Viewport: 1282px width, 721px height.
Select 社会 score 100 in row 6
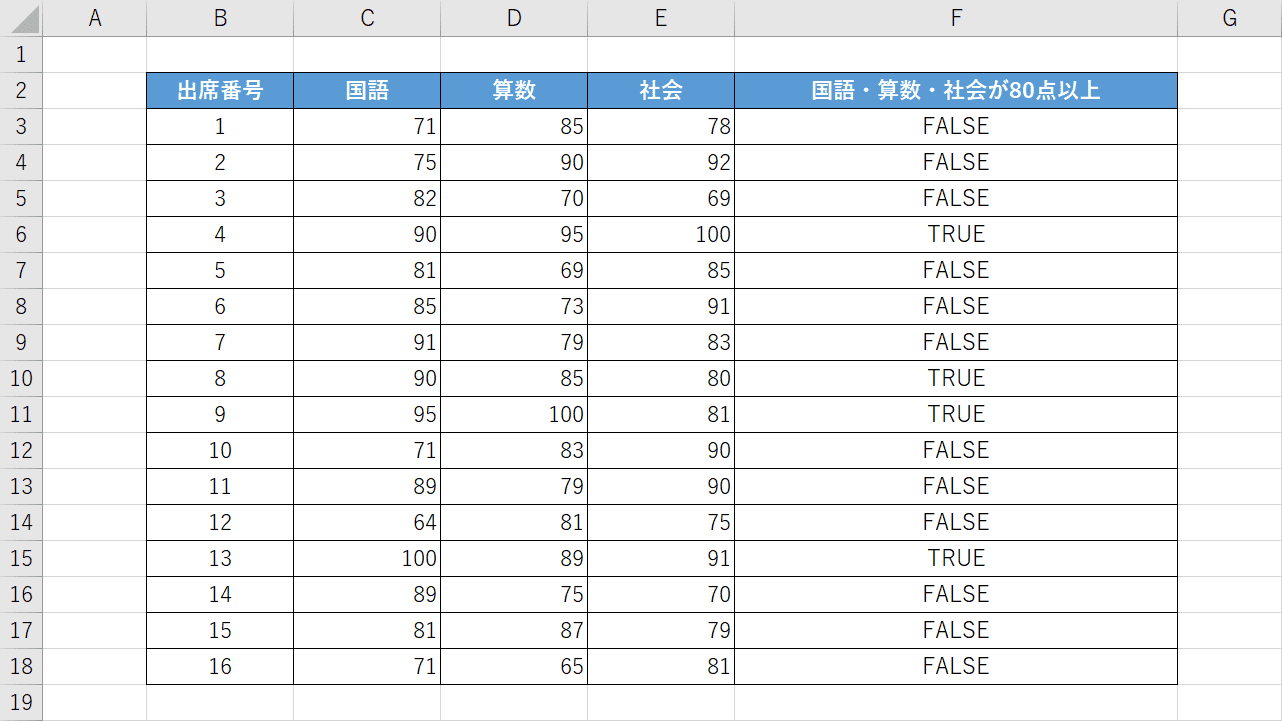click(x=661, y=234)
